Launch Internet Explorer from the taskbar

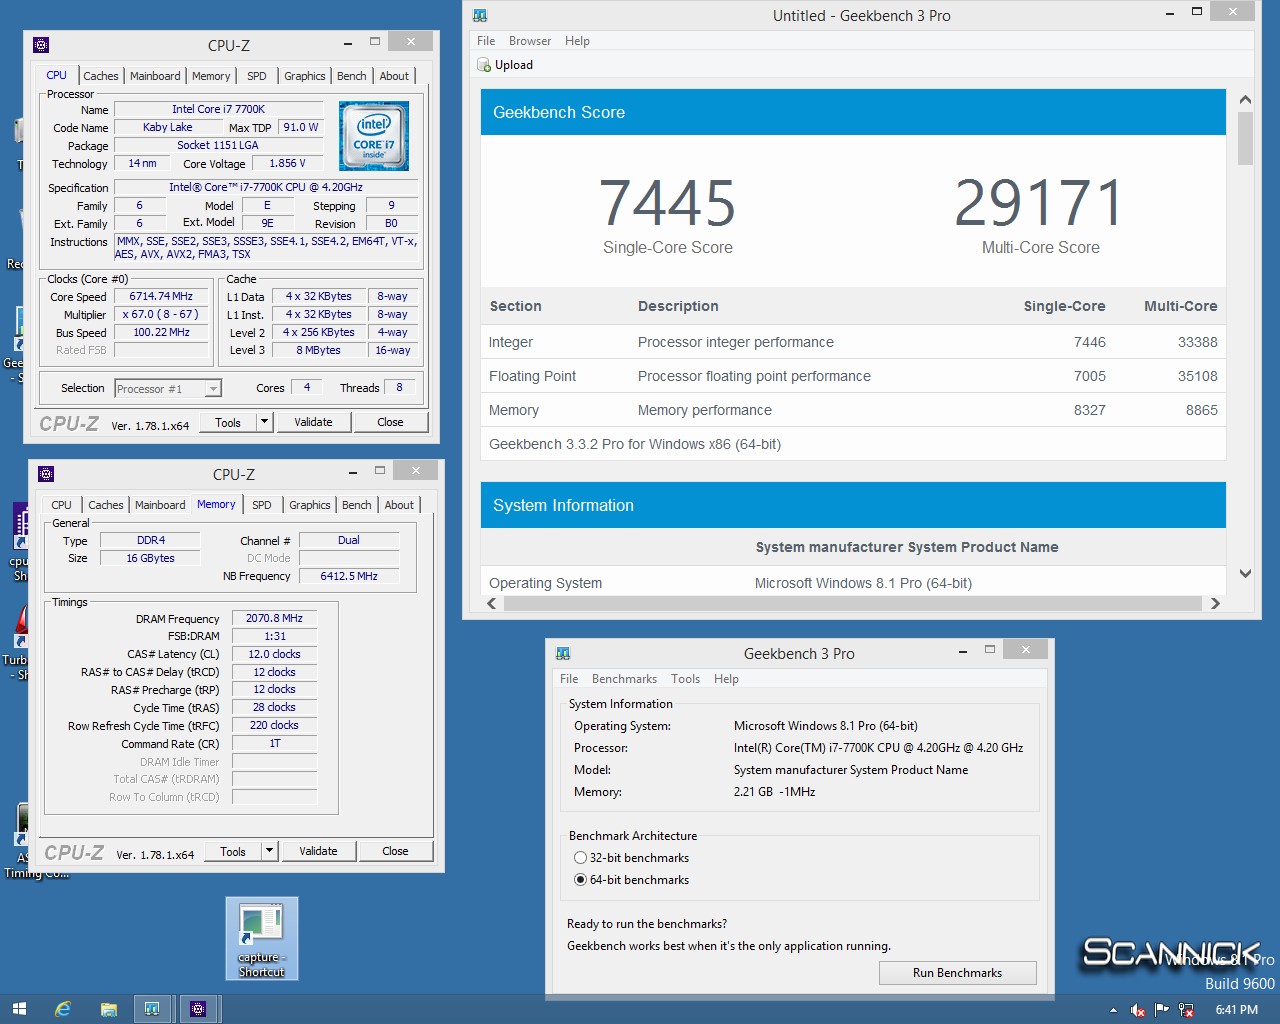(x=63, y=1010)
